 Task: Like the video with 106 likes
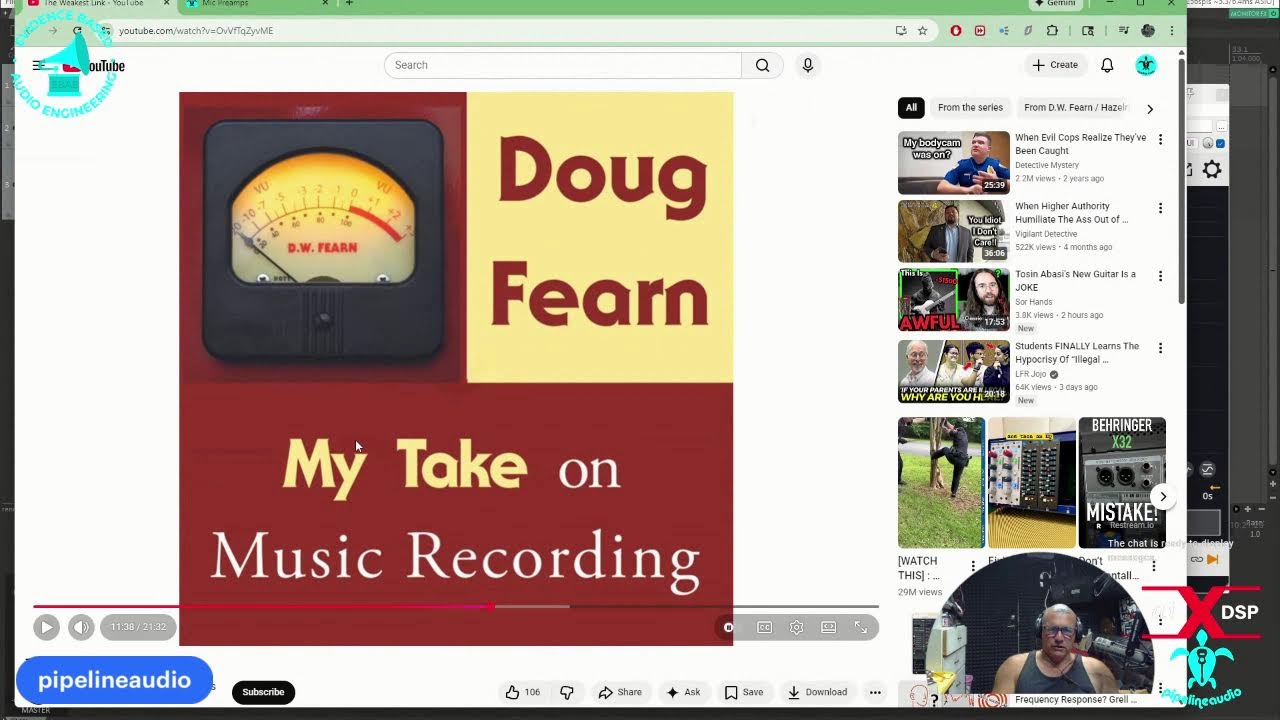523,692
